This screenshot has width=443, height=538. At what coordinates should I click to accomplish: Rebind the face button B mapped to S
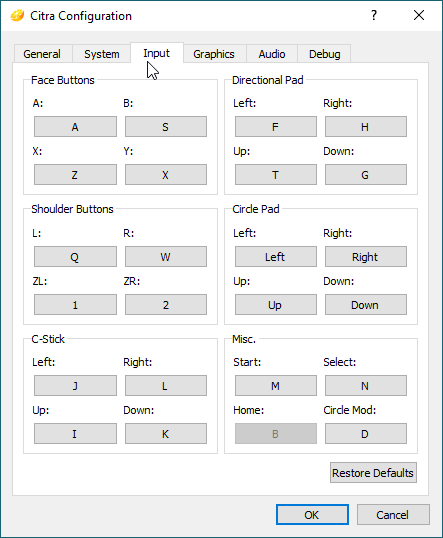coord(166,127)
